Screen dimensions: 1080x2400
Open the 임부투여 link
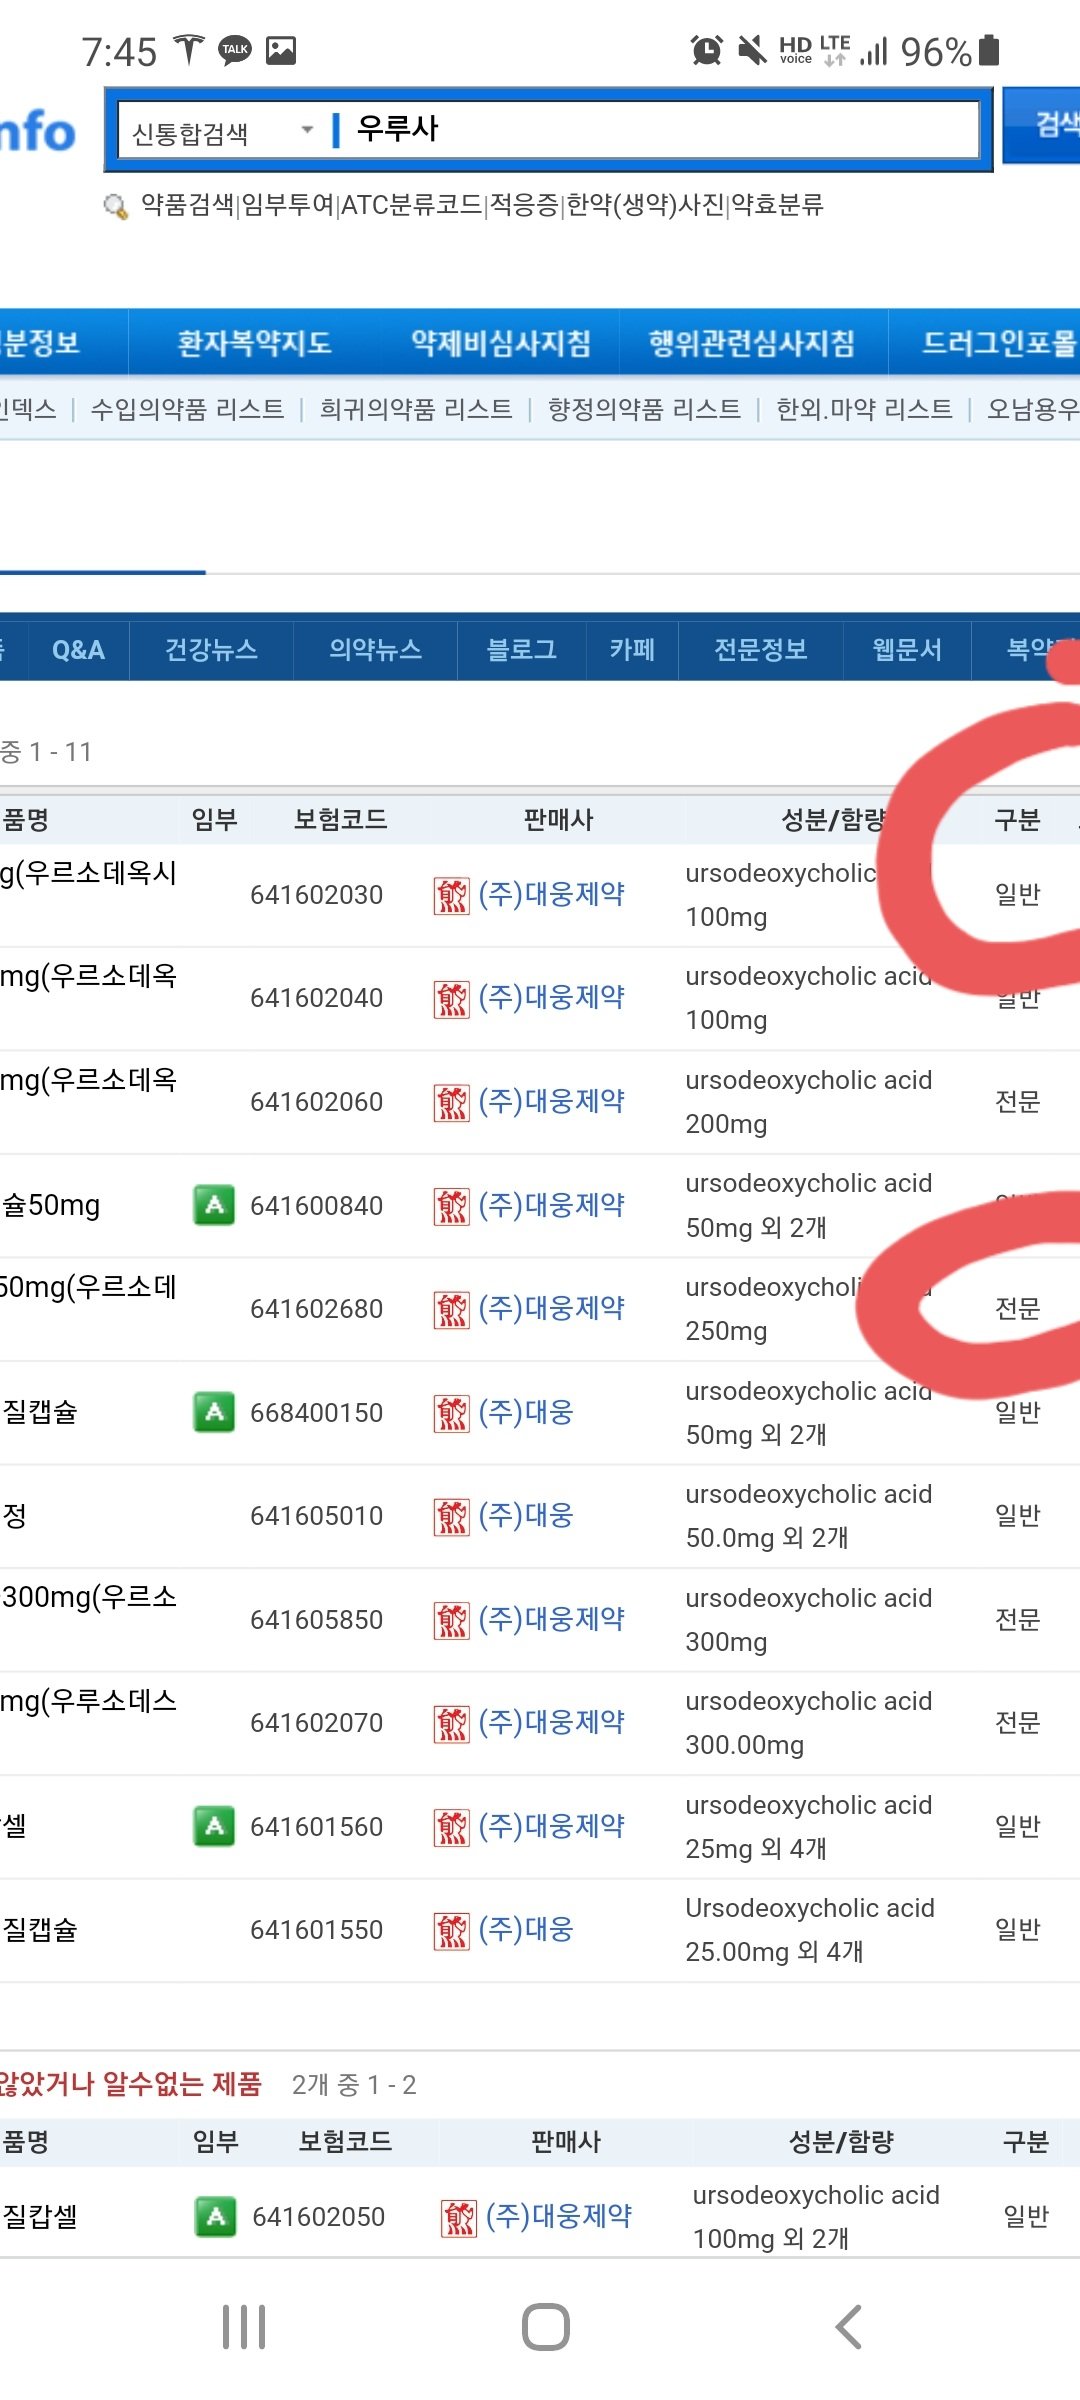tap(288, 205)
